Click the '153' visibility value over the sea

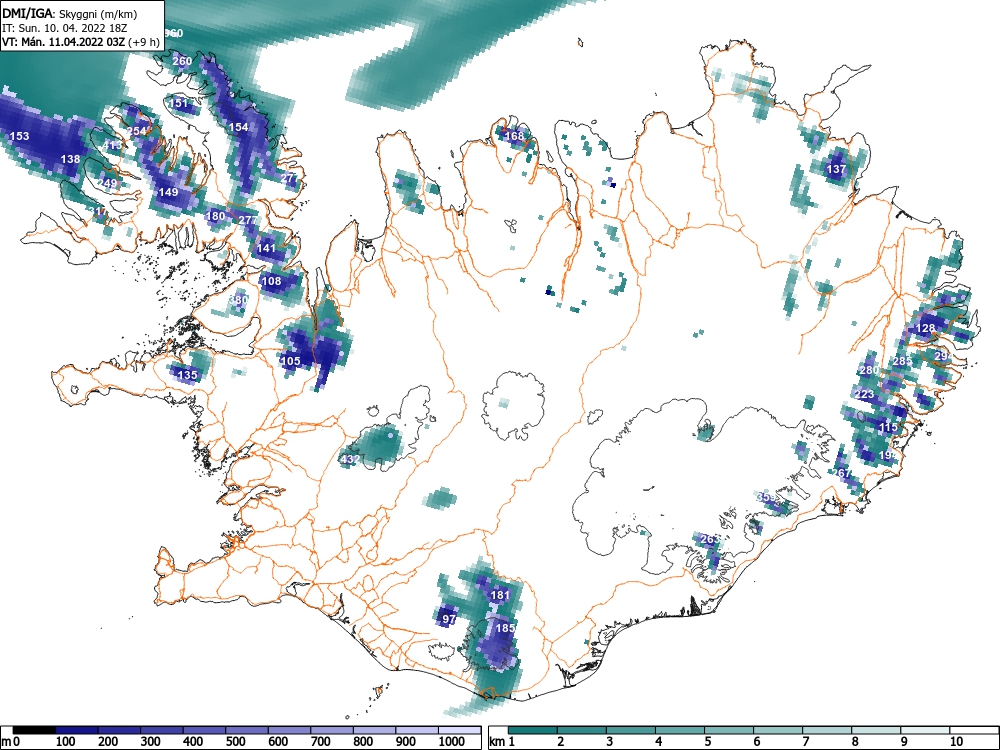coord(20,136)
